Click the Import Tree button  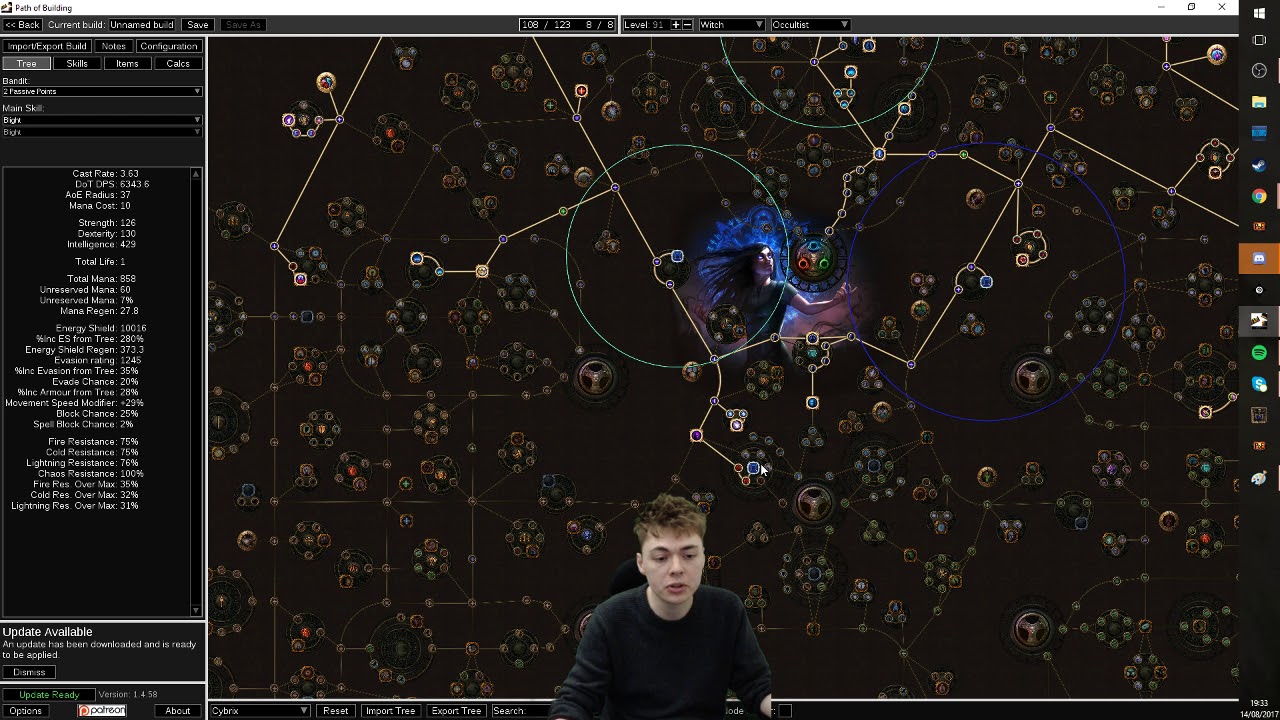point(390,711)
